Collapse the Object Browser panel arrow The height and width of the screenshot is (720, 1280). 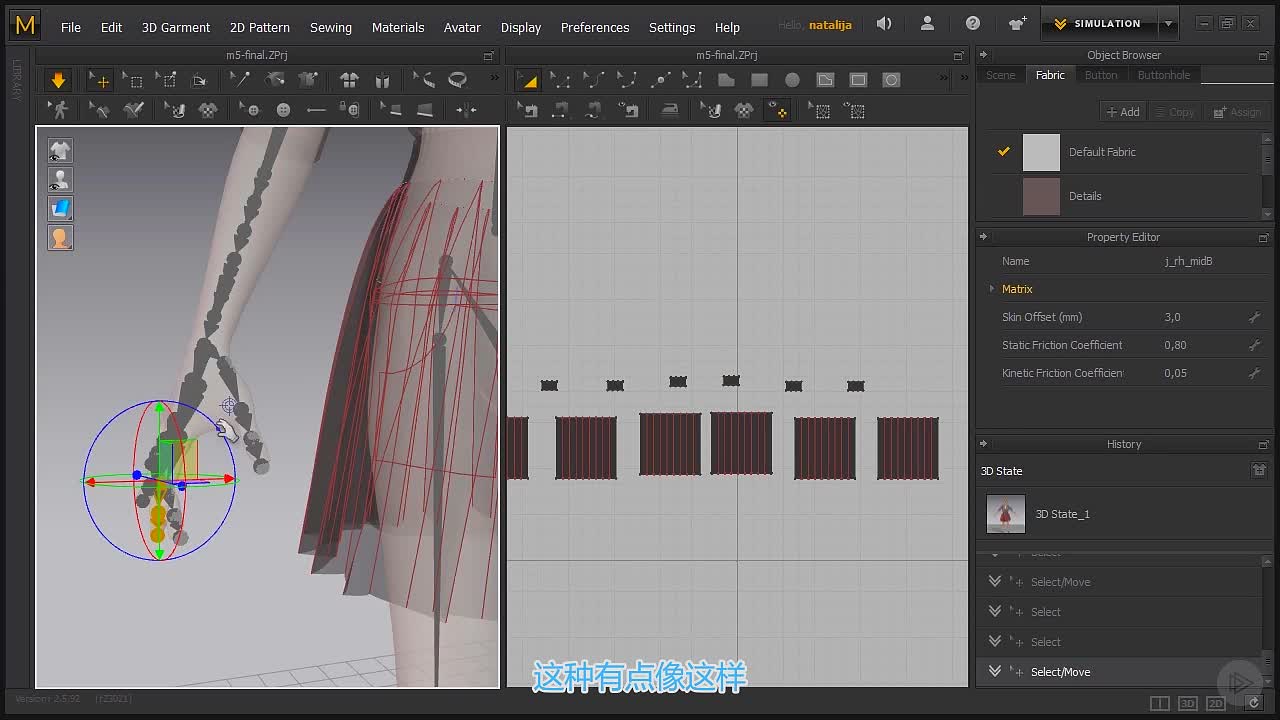pos(983,55)
